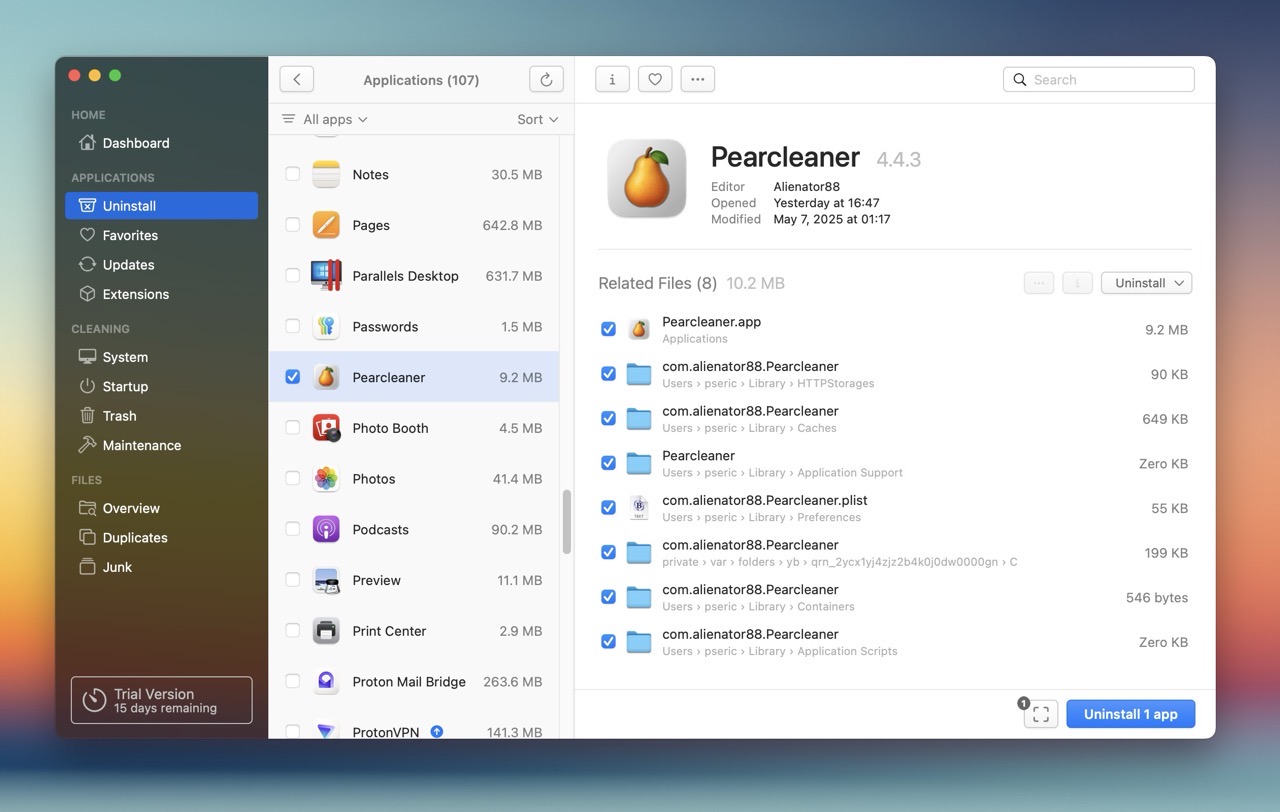Viewport: 1280px width, 812px height.
Task: Uncheck the Caches folder item
Action: tap(608, 418)
